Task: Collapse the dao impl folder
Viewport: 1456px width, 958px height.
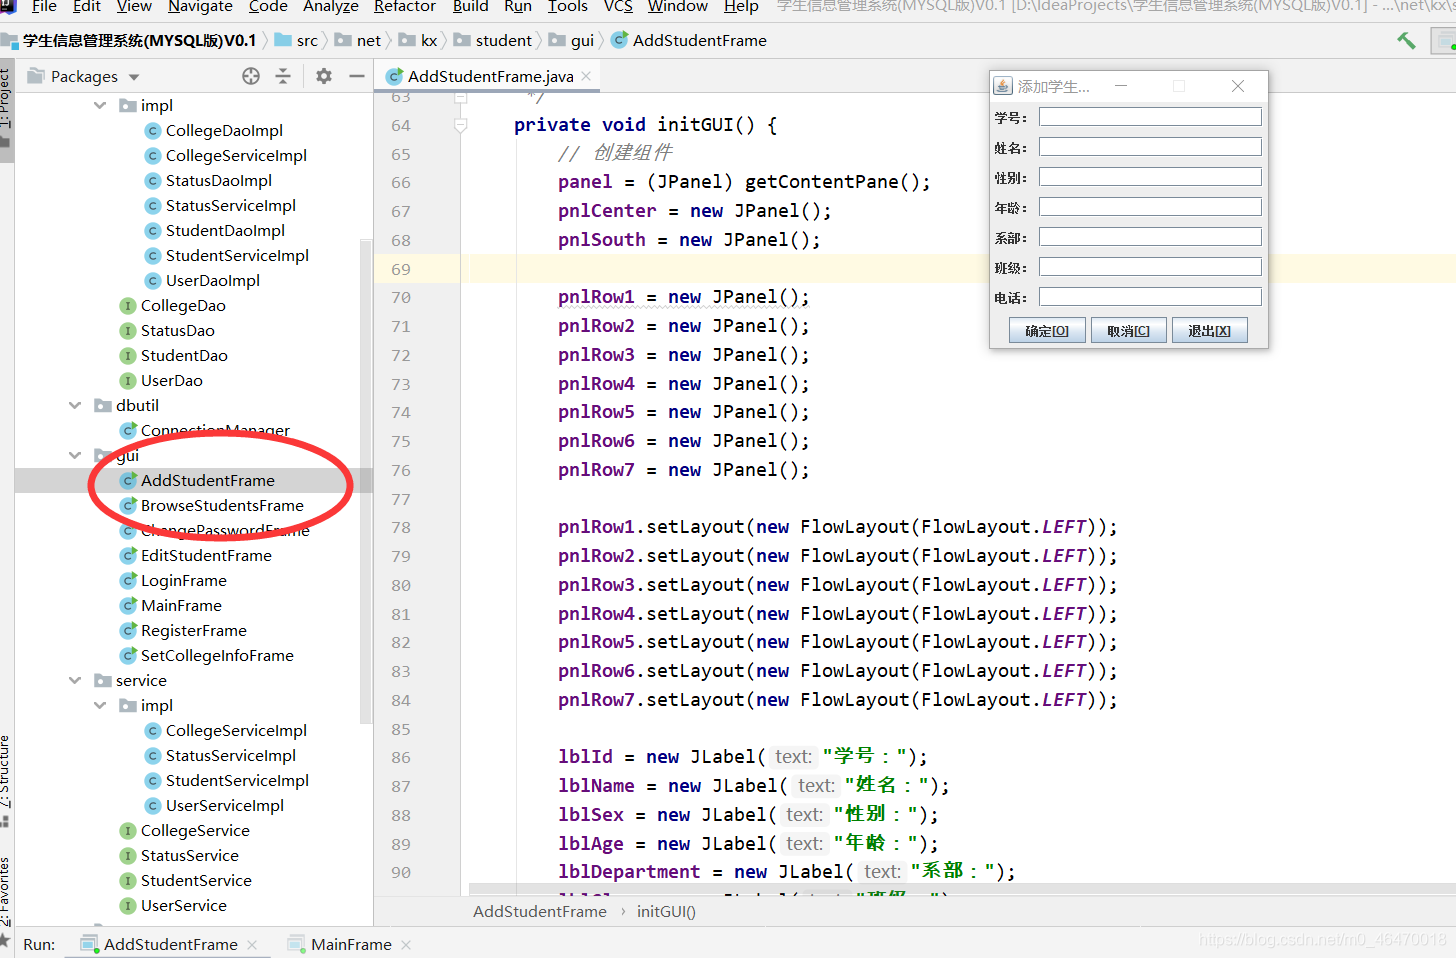Action: pos(100,105)
